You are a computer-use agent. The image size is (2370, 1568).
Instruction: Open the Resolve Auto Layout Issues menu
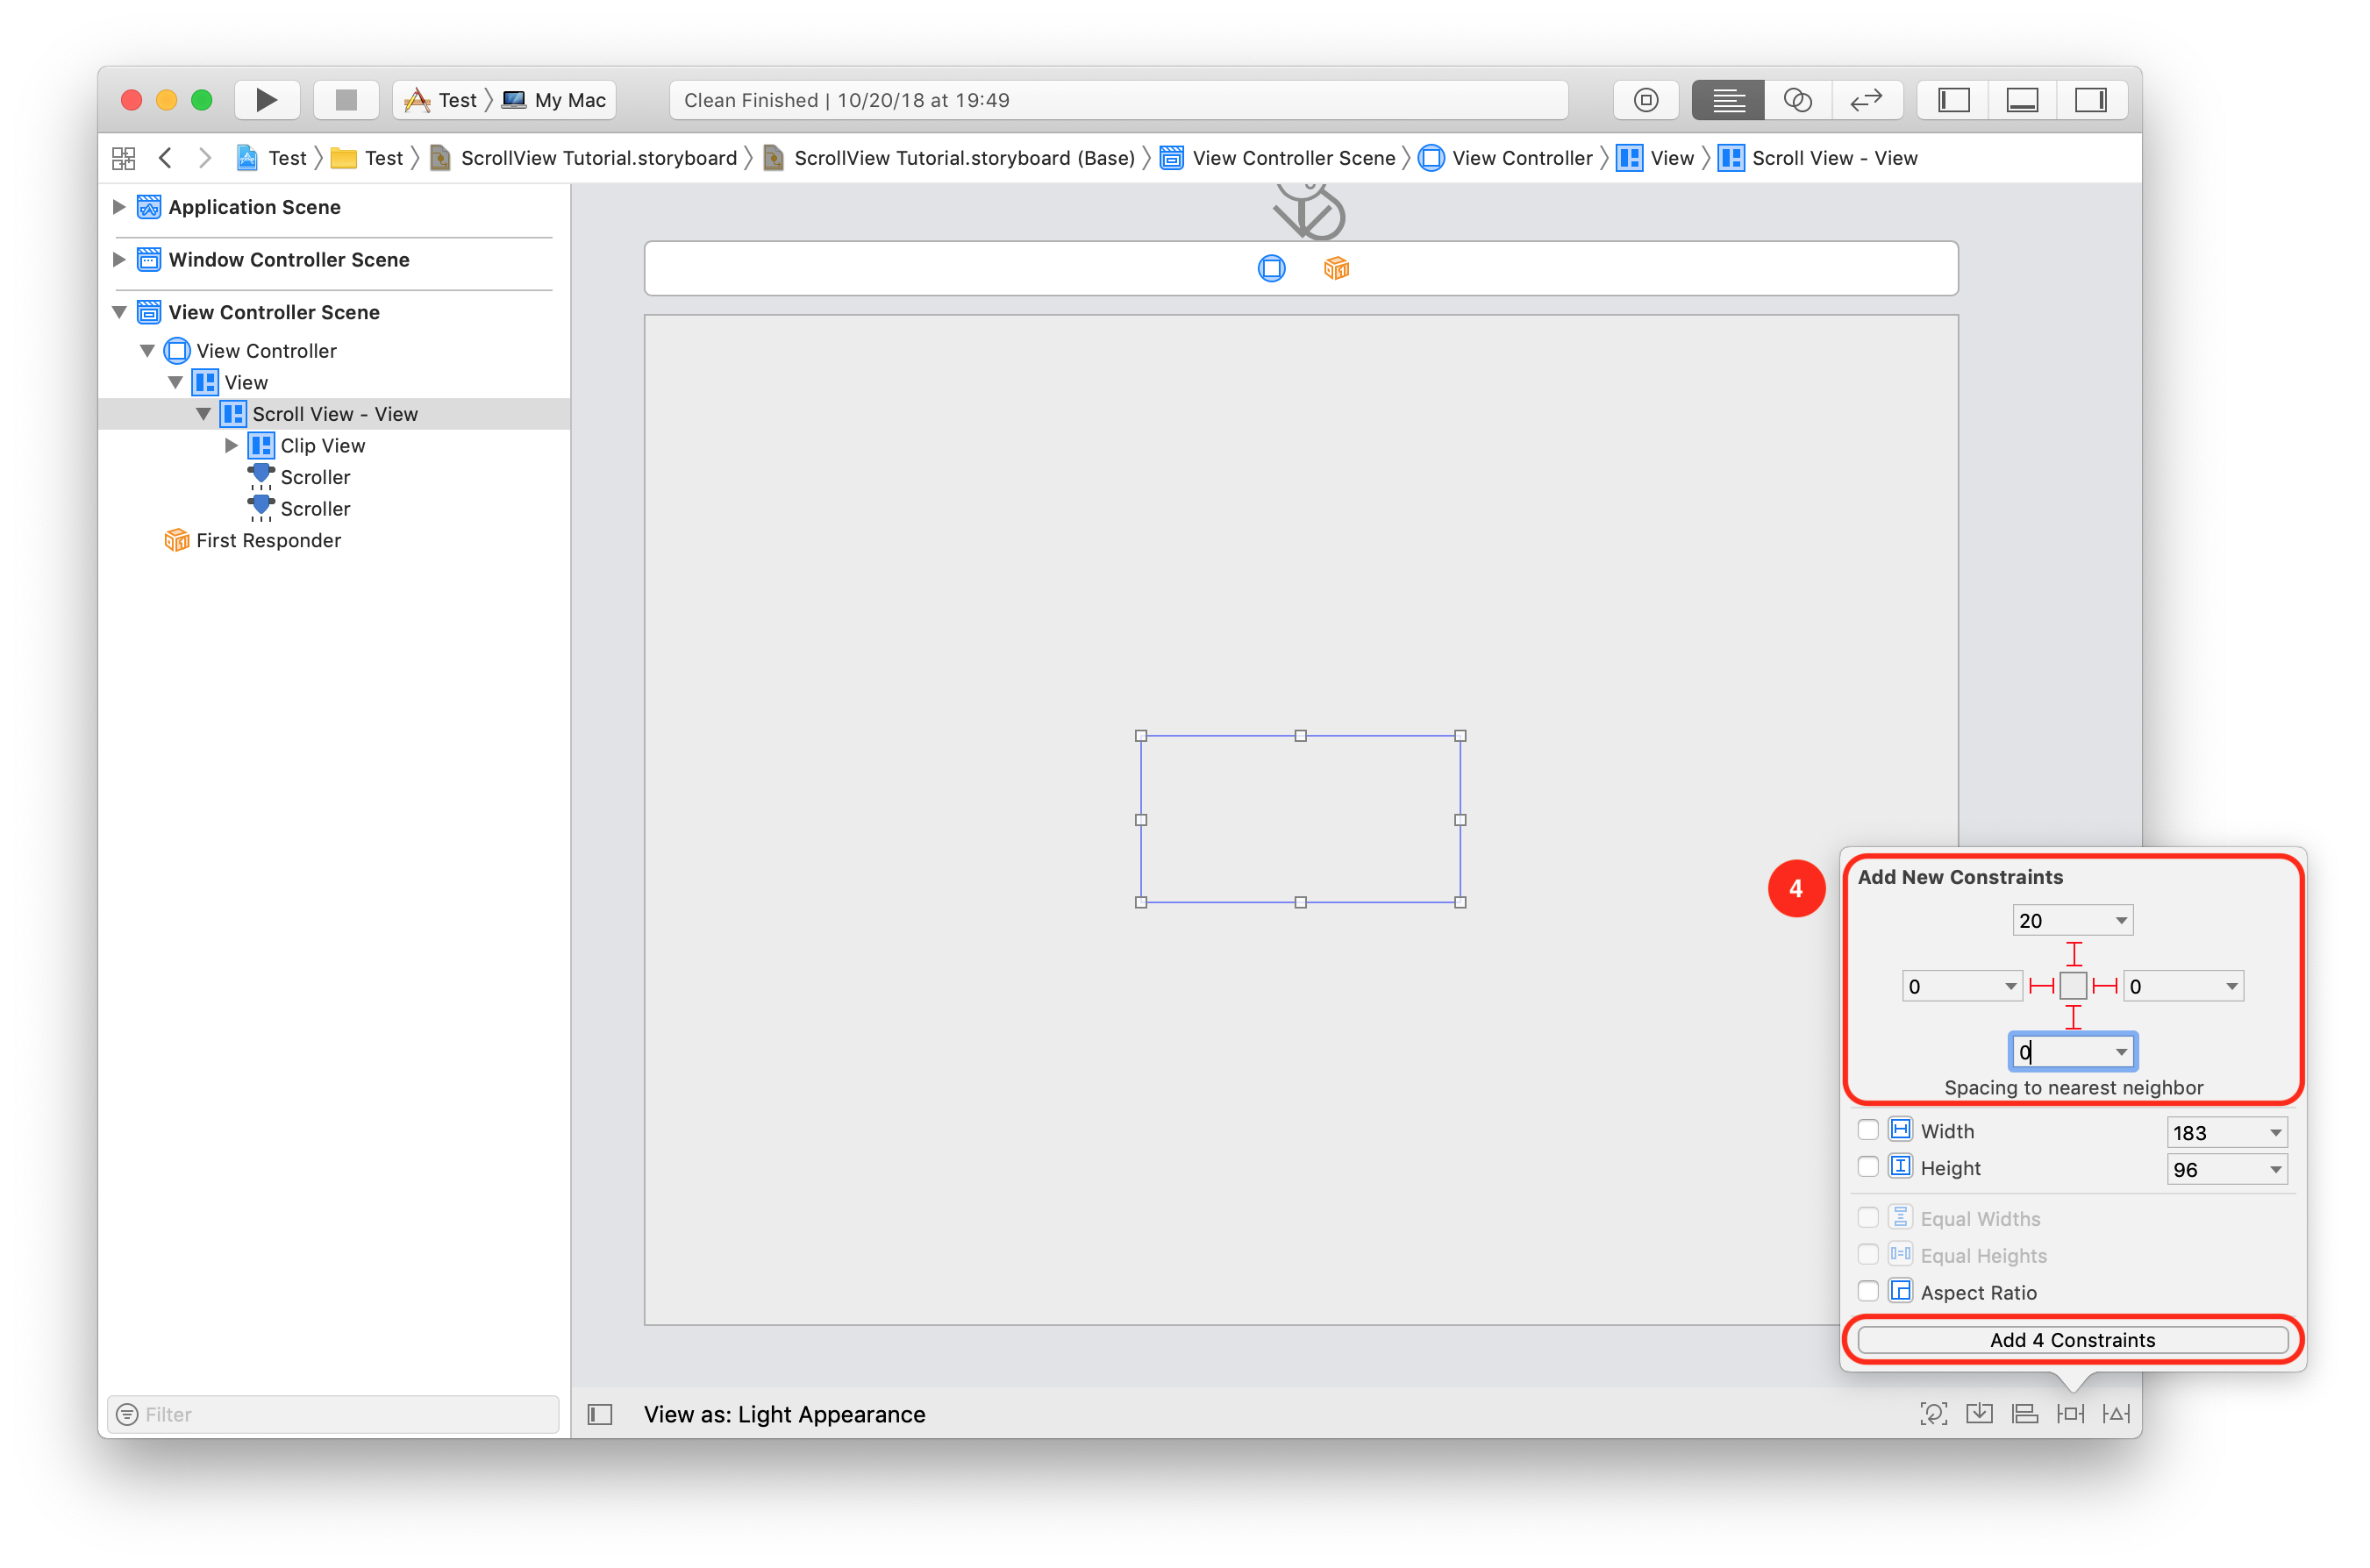[2116, 1413]
